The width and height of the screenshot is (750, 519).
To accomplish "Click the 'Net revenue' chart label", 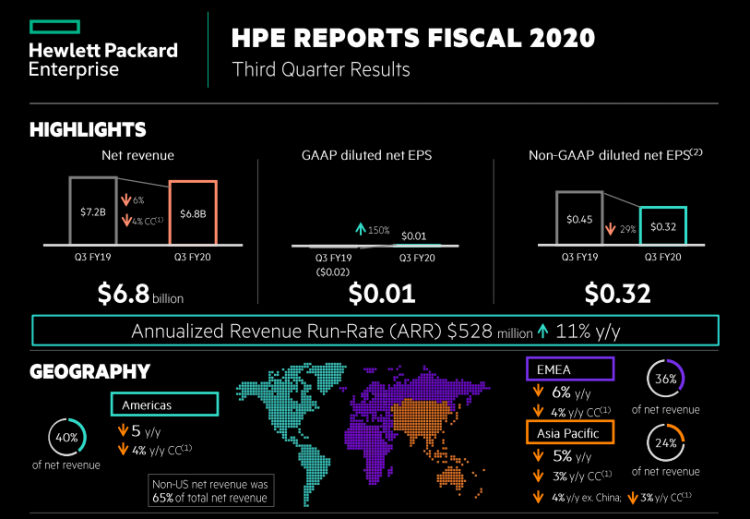I will point(138,155).
